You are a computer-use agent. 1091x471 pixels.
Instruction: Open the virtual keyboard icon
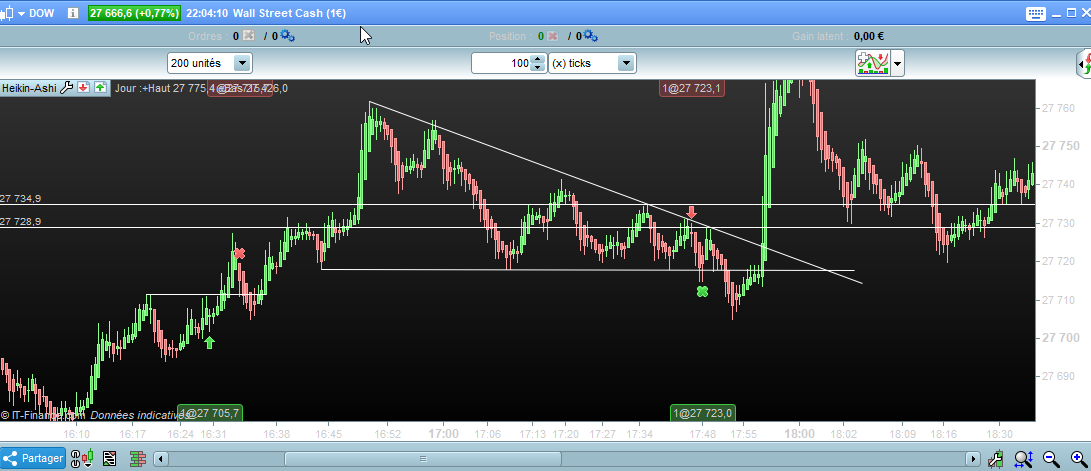(1035, 13)
